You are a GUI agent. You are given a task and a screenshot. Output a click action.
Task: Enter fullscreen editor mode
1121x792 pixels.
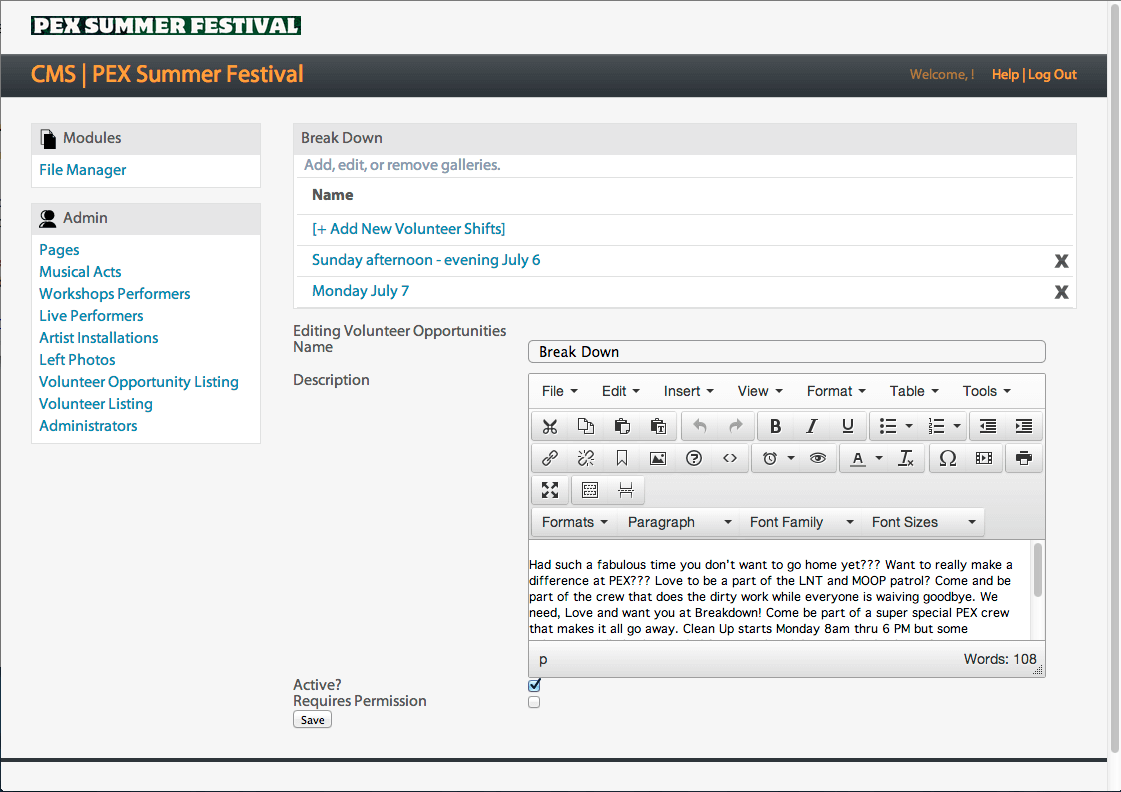click(550, 490)
